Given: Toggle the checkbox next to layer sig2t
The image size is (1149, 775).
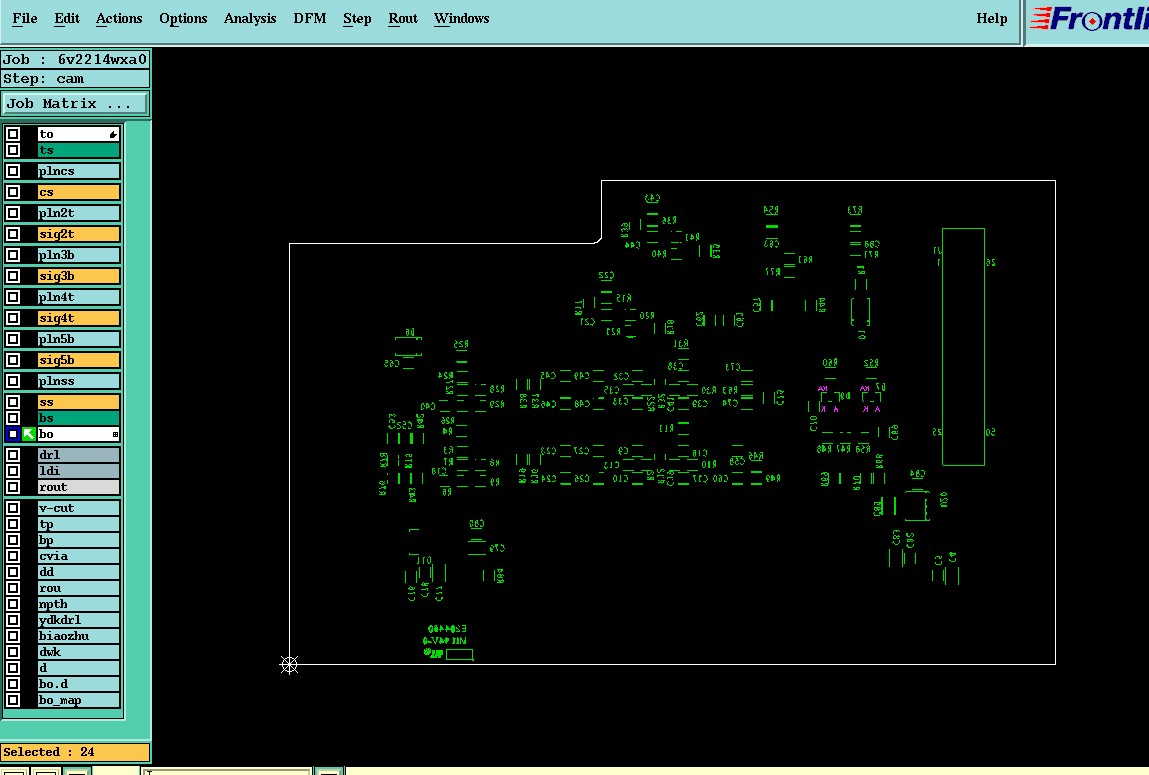Looking at the screenshot, I should (x=12, y=234).
